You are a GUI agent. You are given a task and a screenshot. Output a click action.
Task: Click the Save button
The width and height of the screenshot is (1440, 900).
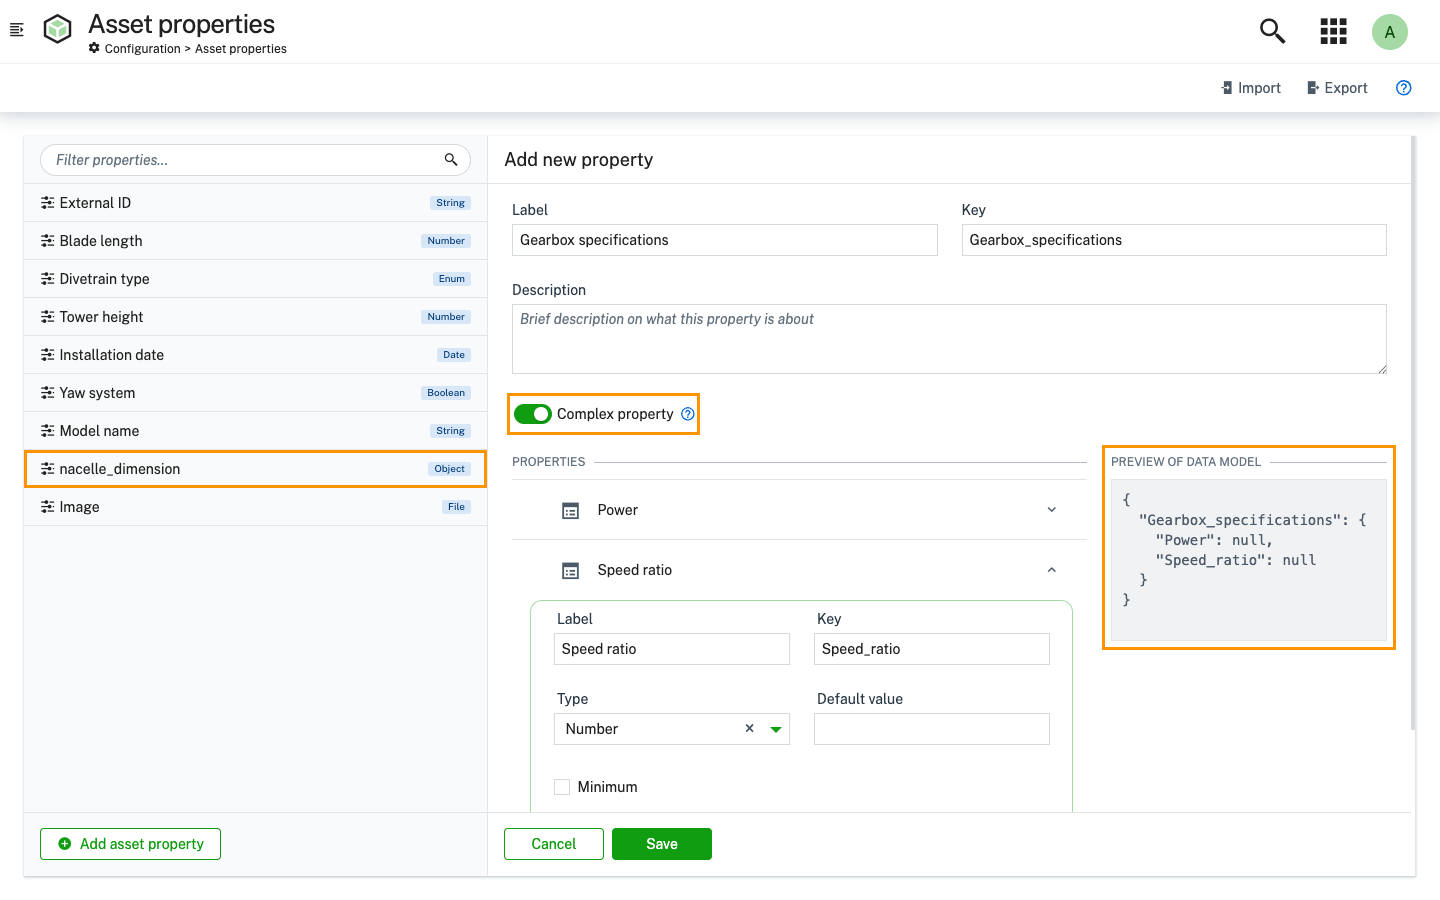click(x=661, y=844)
